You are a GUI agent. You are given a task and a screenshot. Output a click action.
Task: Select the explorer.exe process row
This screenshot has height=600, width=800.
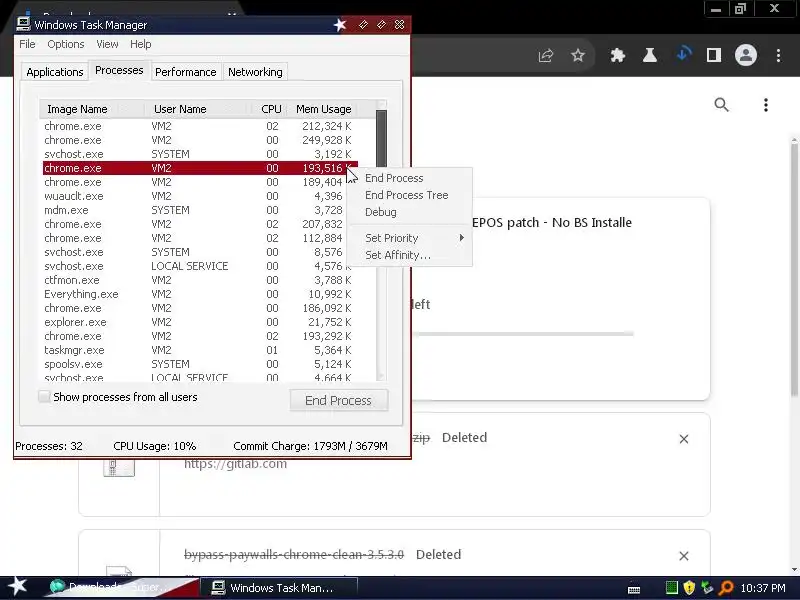[x=200, y=322]
